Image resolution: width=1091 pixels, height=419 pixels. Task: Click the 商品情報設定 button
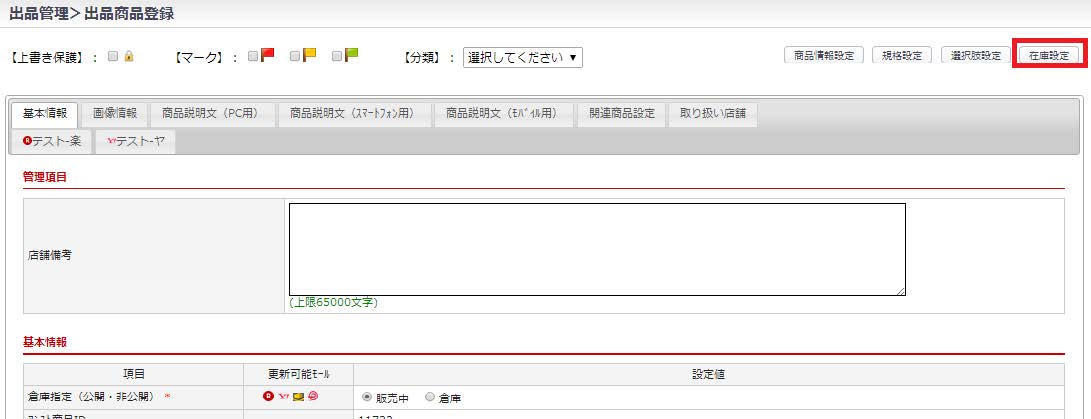point(824,56)
